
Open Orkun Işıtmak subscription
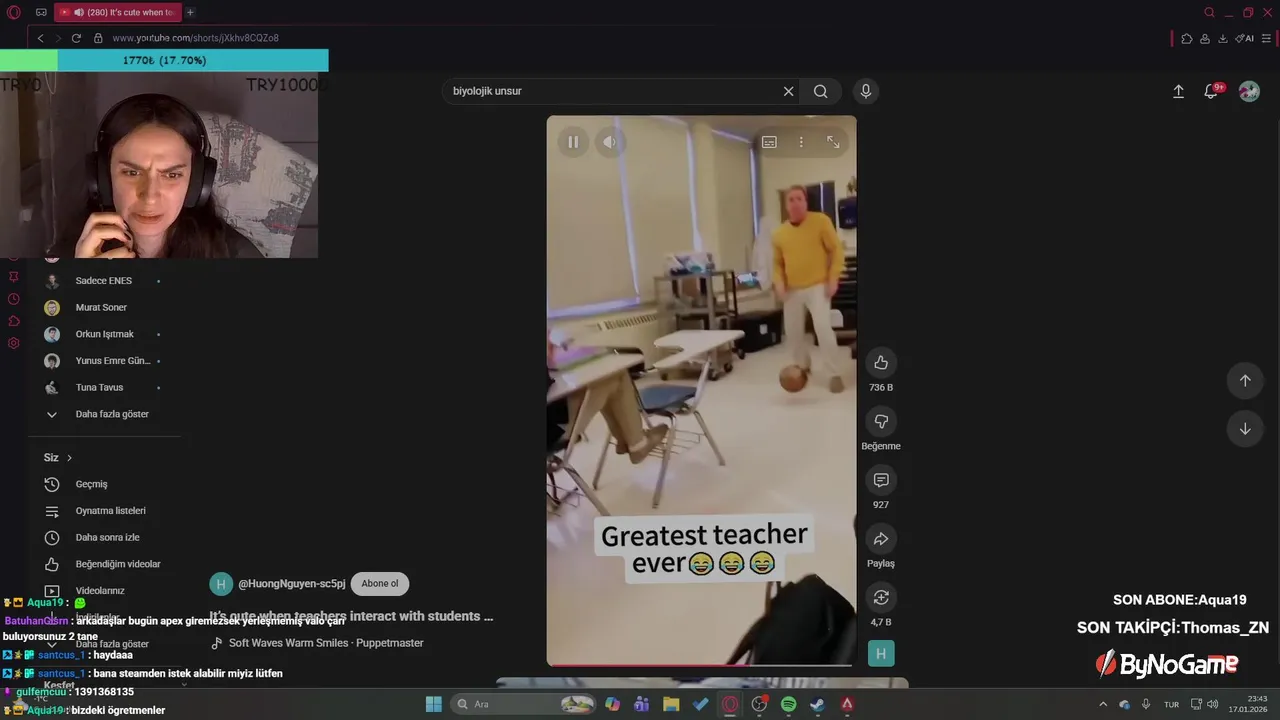coord(104,334)
